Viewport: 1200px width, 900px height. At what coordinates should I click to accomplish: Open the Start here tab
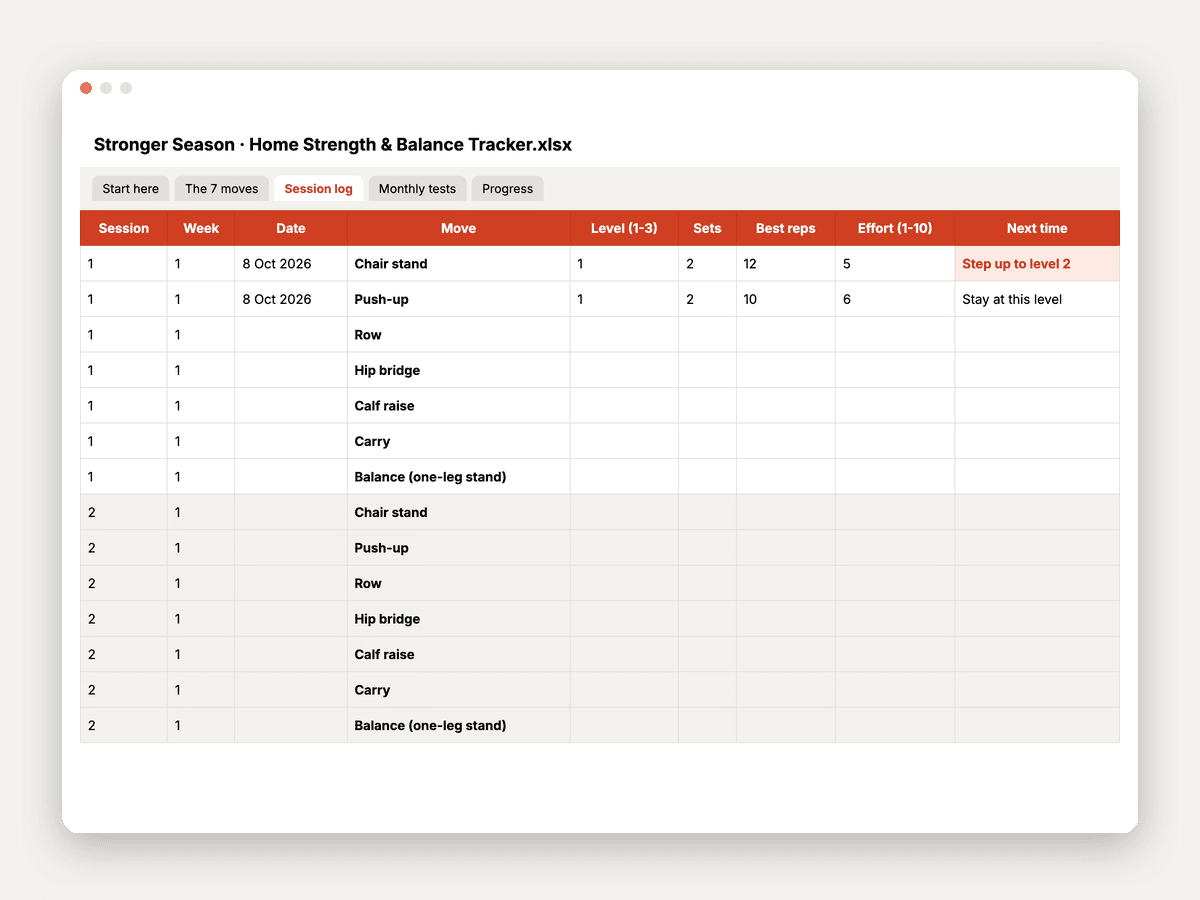point(130,189)
